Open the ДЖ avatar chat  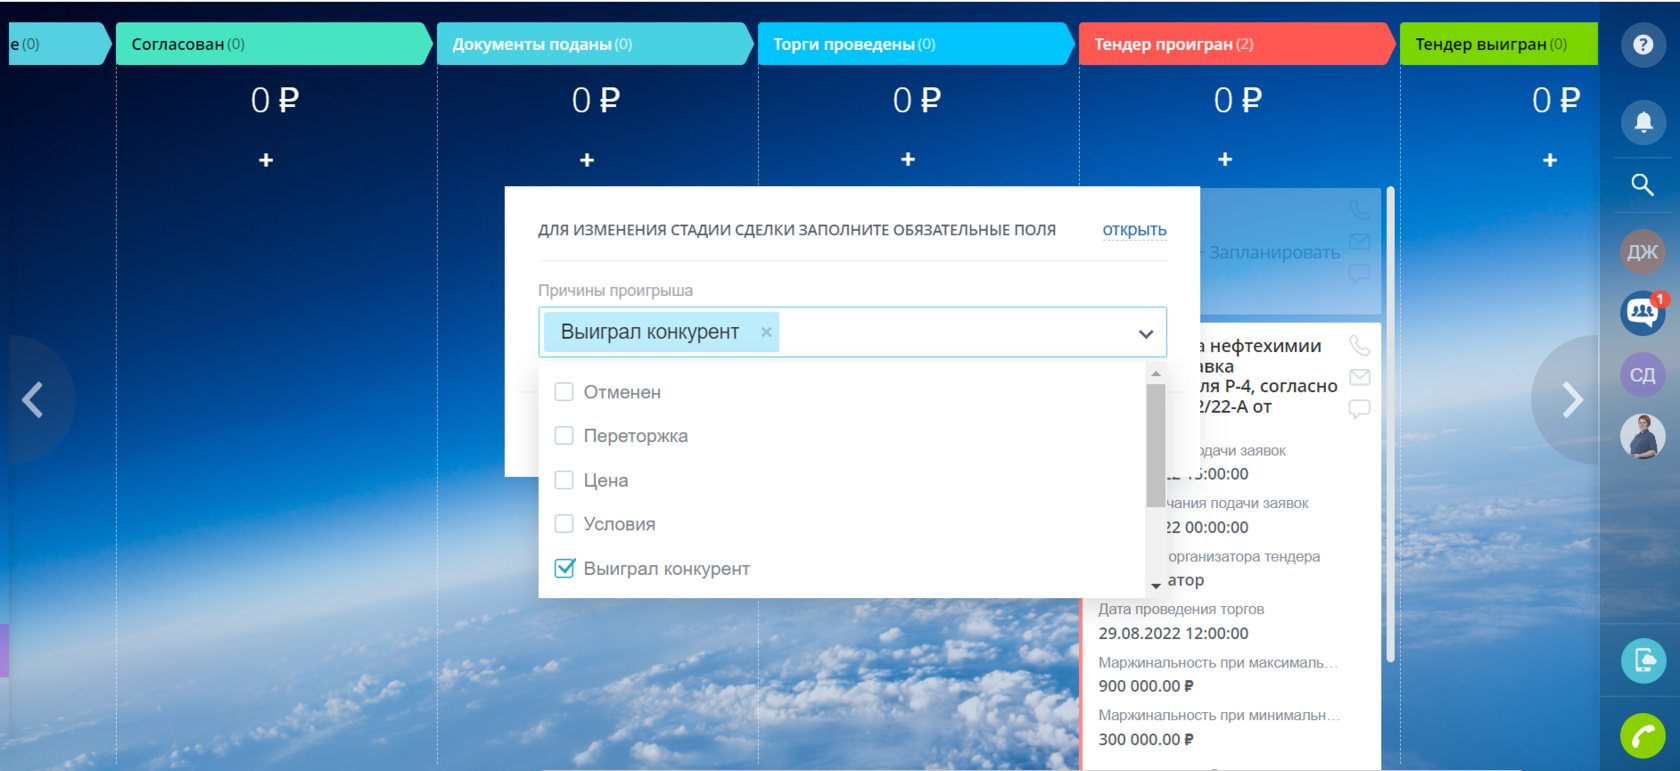pyautogui.click(x=1642, y=252)
